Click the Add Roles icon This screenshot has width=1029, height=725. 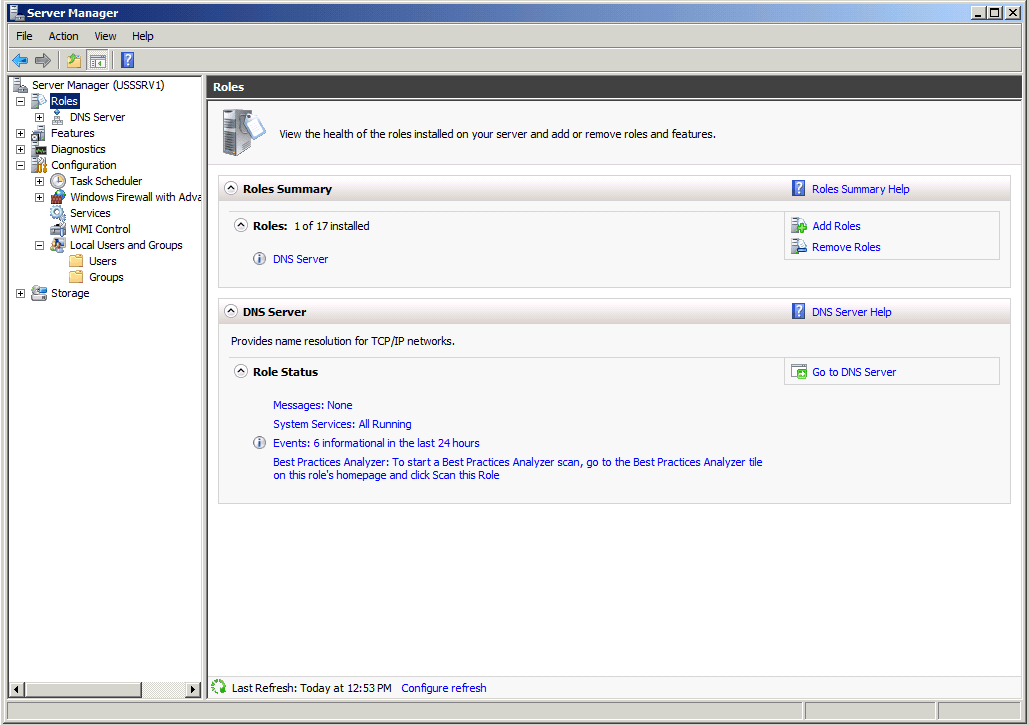pyautogui.click(x=799, y=226)
